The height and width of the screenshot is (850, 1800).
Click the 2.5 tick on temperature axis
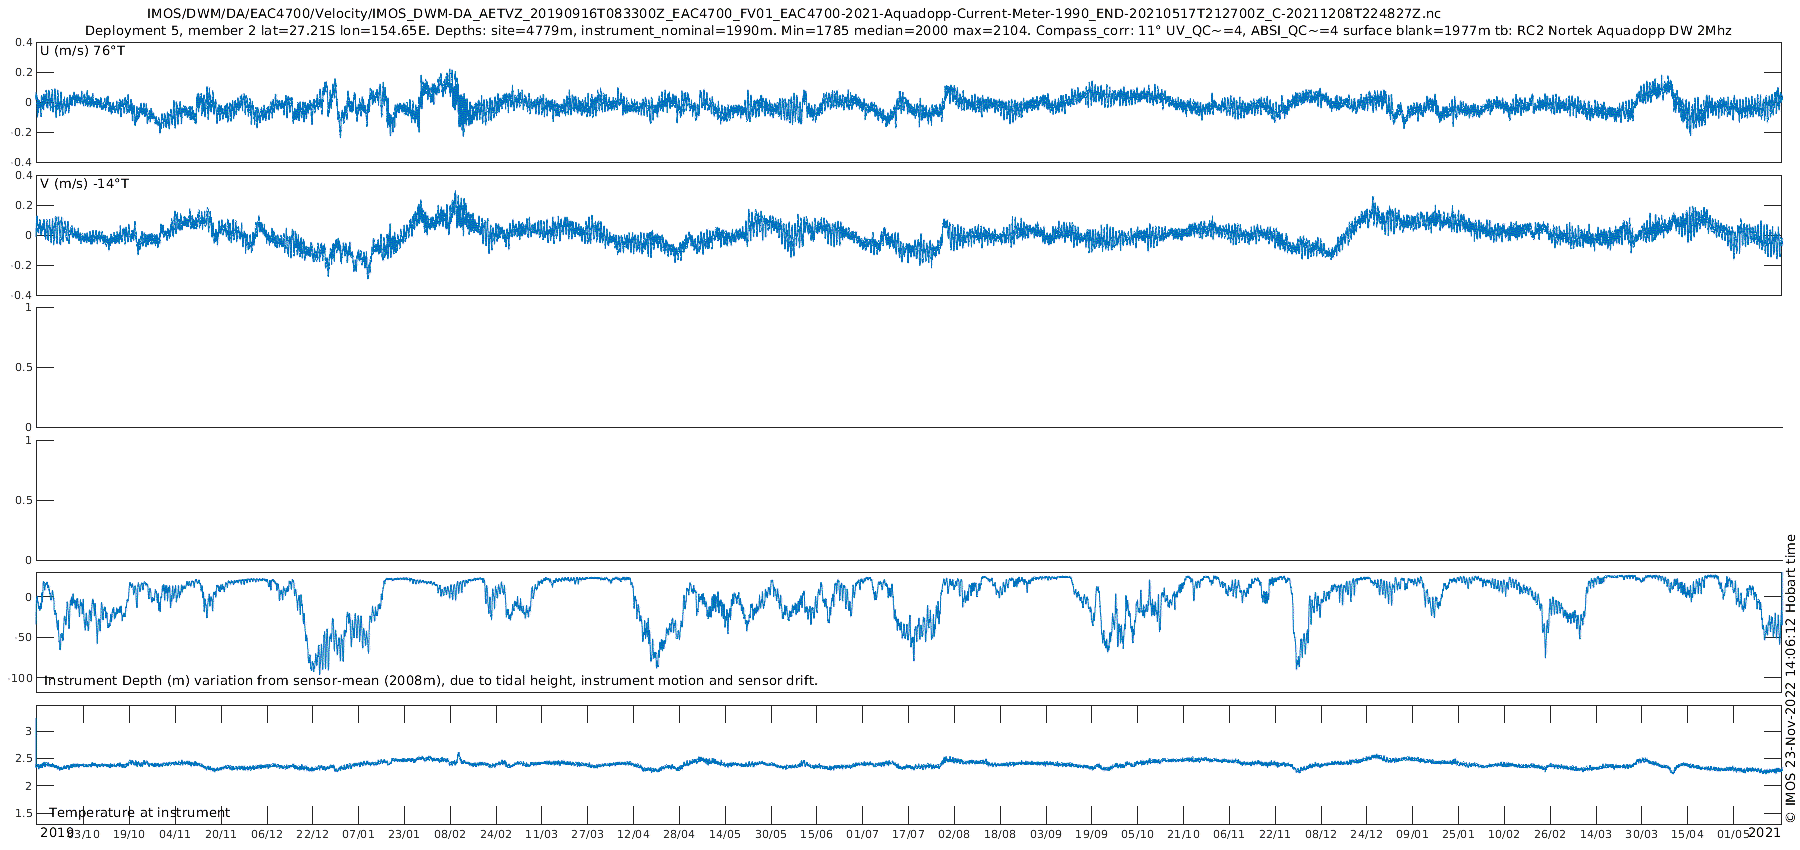pos(24,759)
